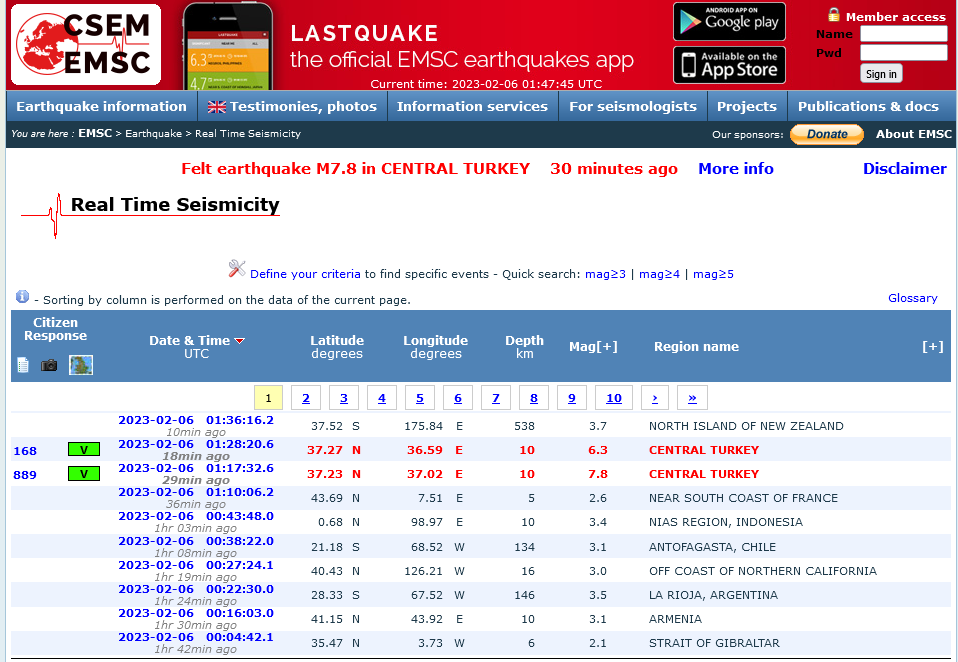Open the 00:43:48.0 Nias Region entry
The height and width of the screenshot is (662, 958).
coord(196,516)
